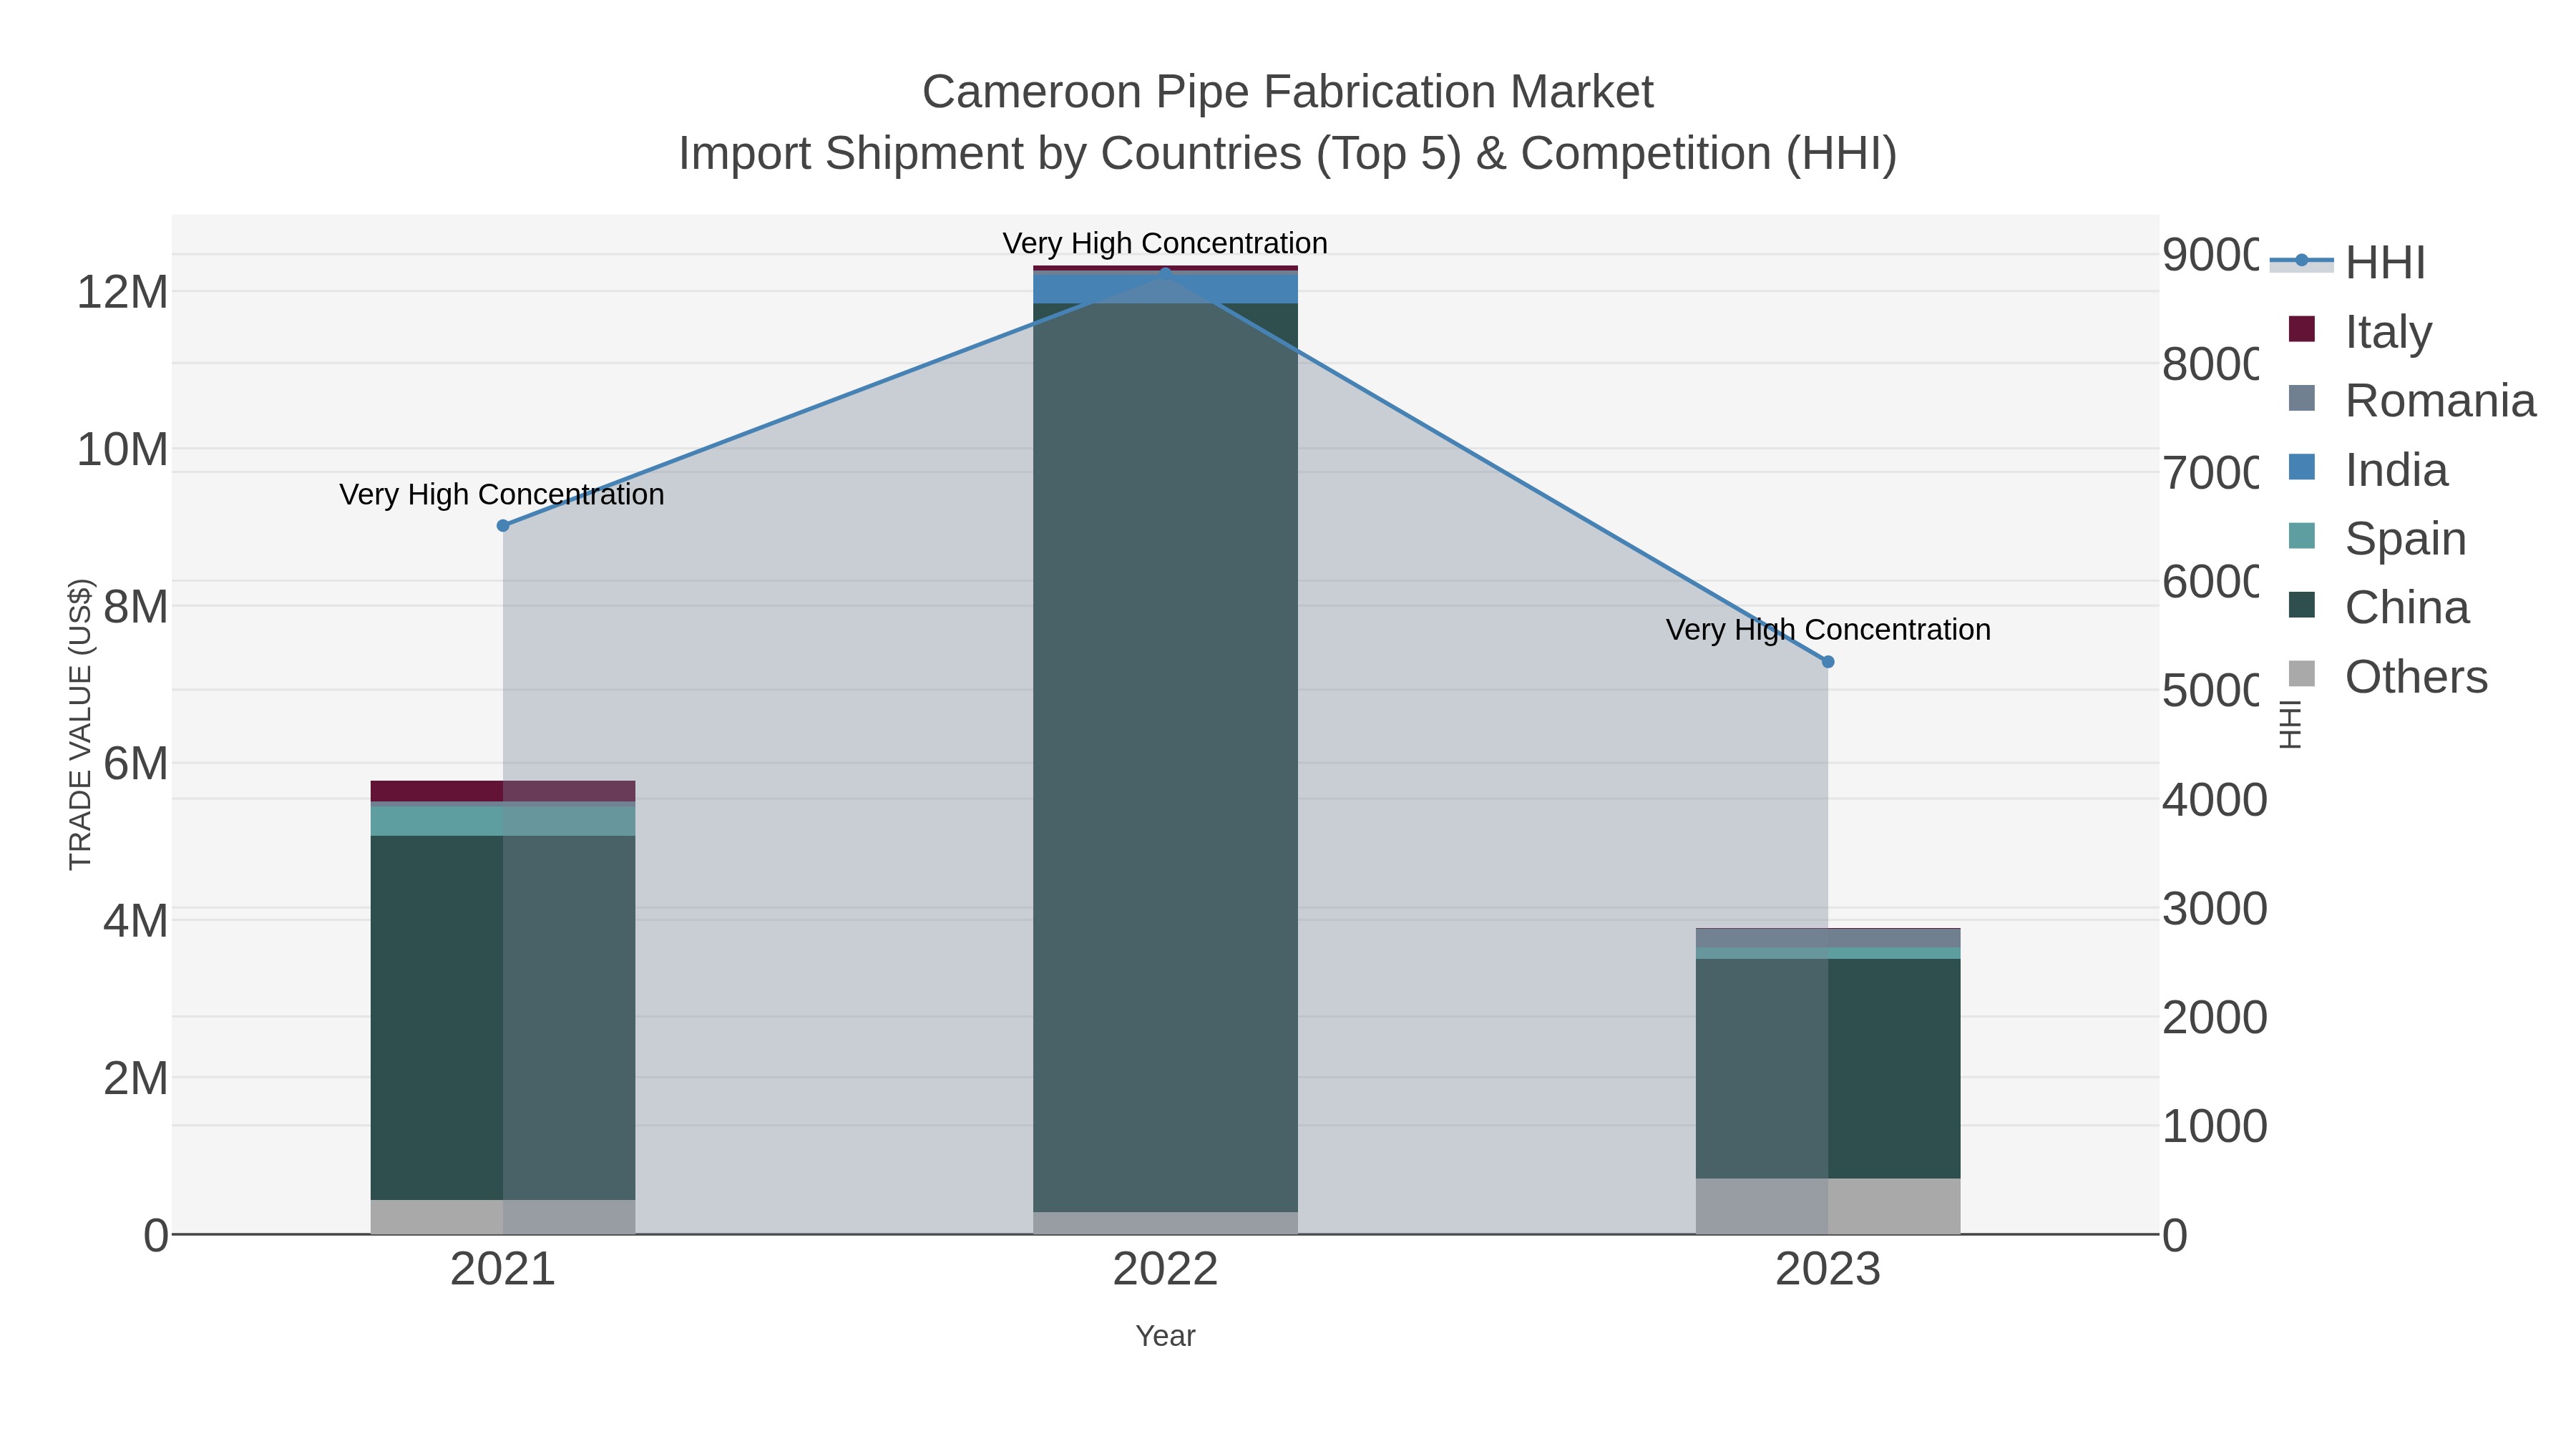Screen dimensions: 2576x1449
Task: Click the rotated HHI right axis title
Action: coord(2289,724)
